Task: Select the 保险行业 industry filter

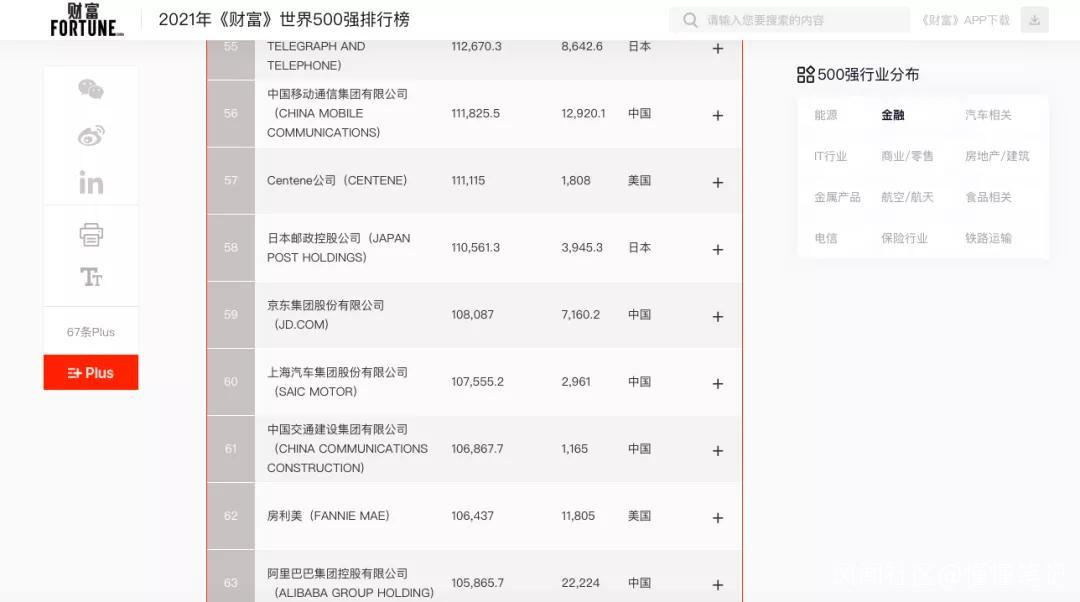Action: click(x=904, y=238)
